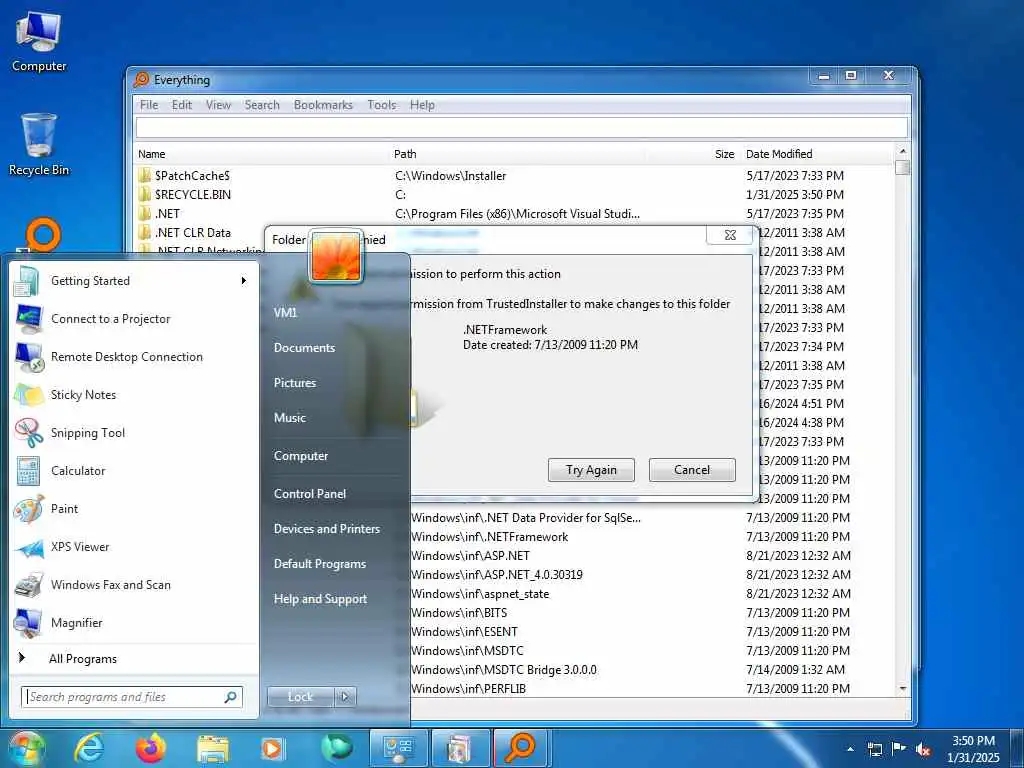Open the Edit menu in Everything

(x=182, y=105)
